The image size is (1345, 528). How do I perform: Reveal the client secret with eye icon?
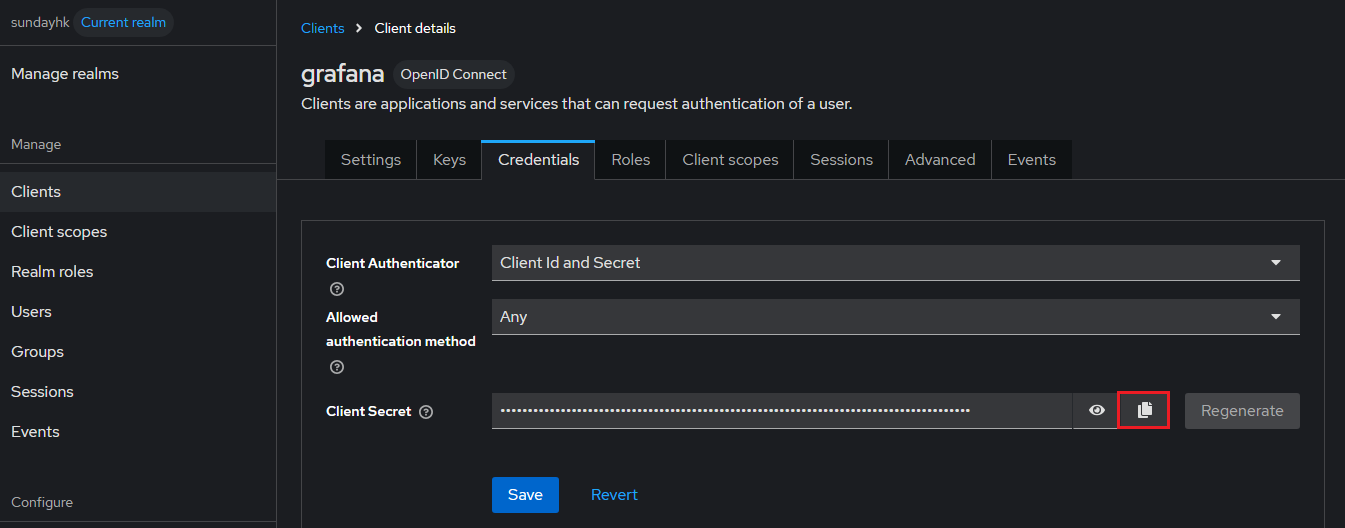click(x=1097, y=410)
